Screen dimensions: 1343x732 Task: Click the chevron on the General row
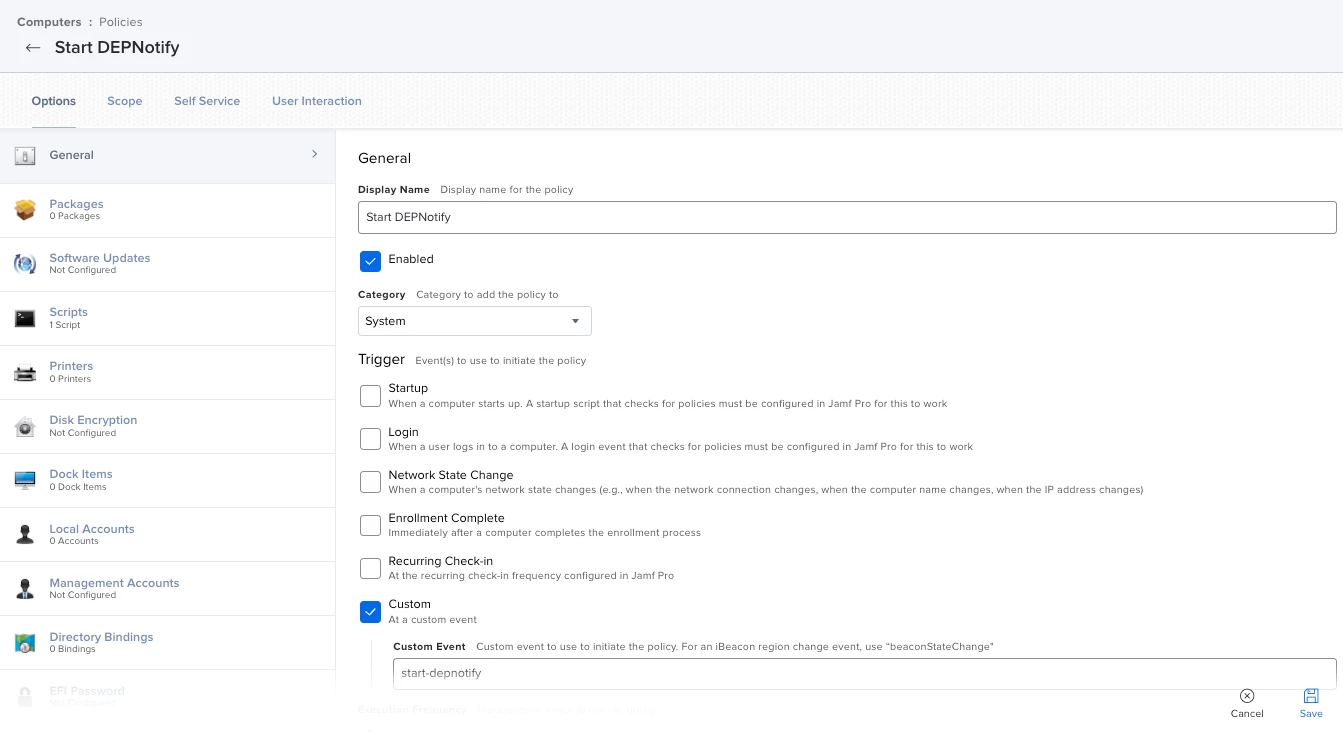coord(314,154)
